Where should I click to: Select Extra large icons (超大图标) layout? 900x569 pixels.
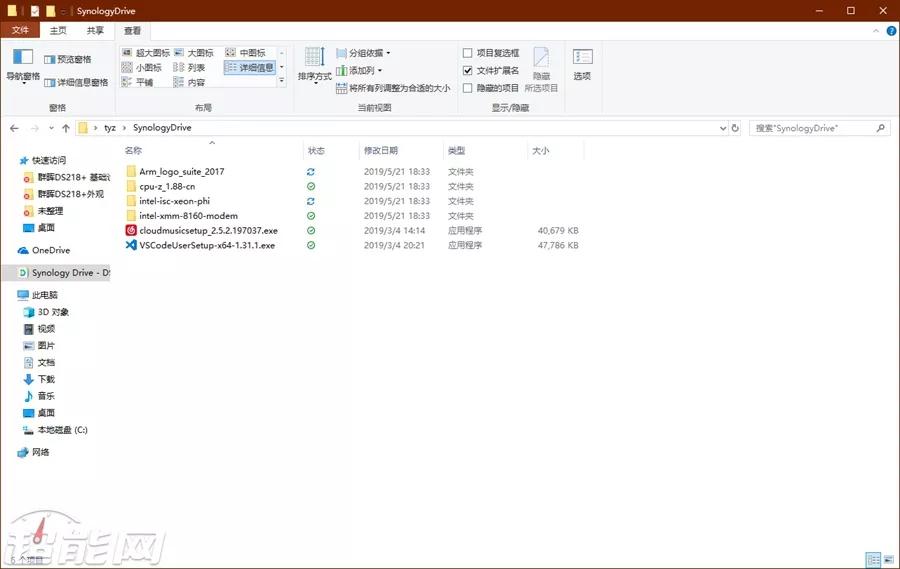point(146,53)
